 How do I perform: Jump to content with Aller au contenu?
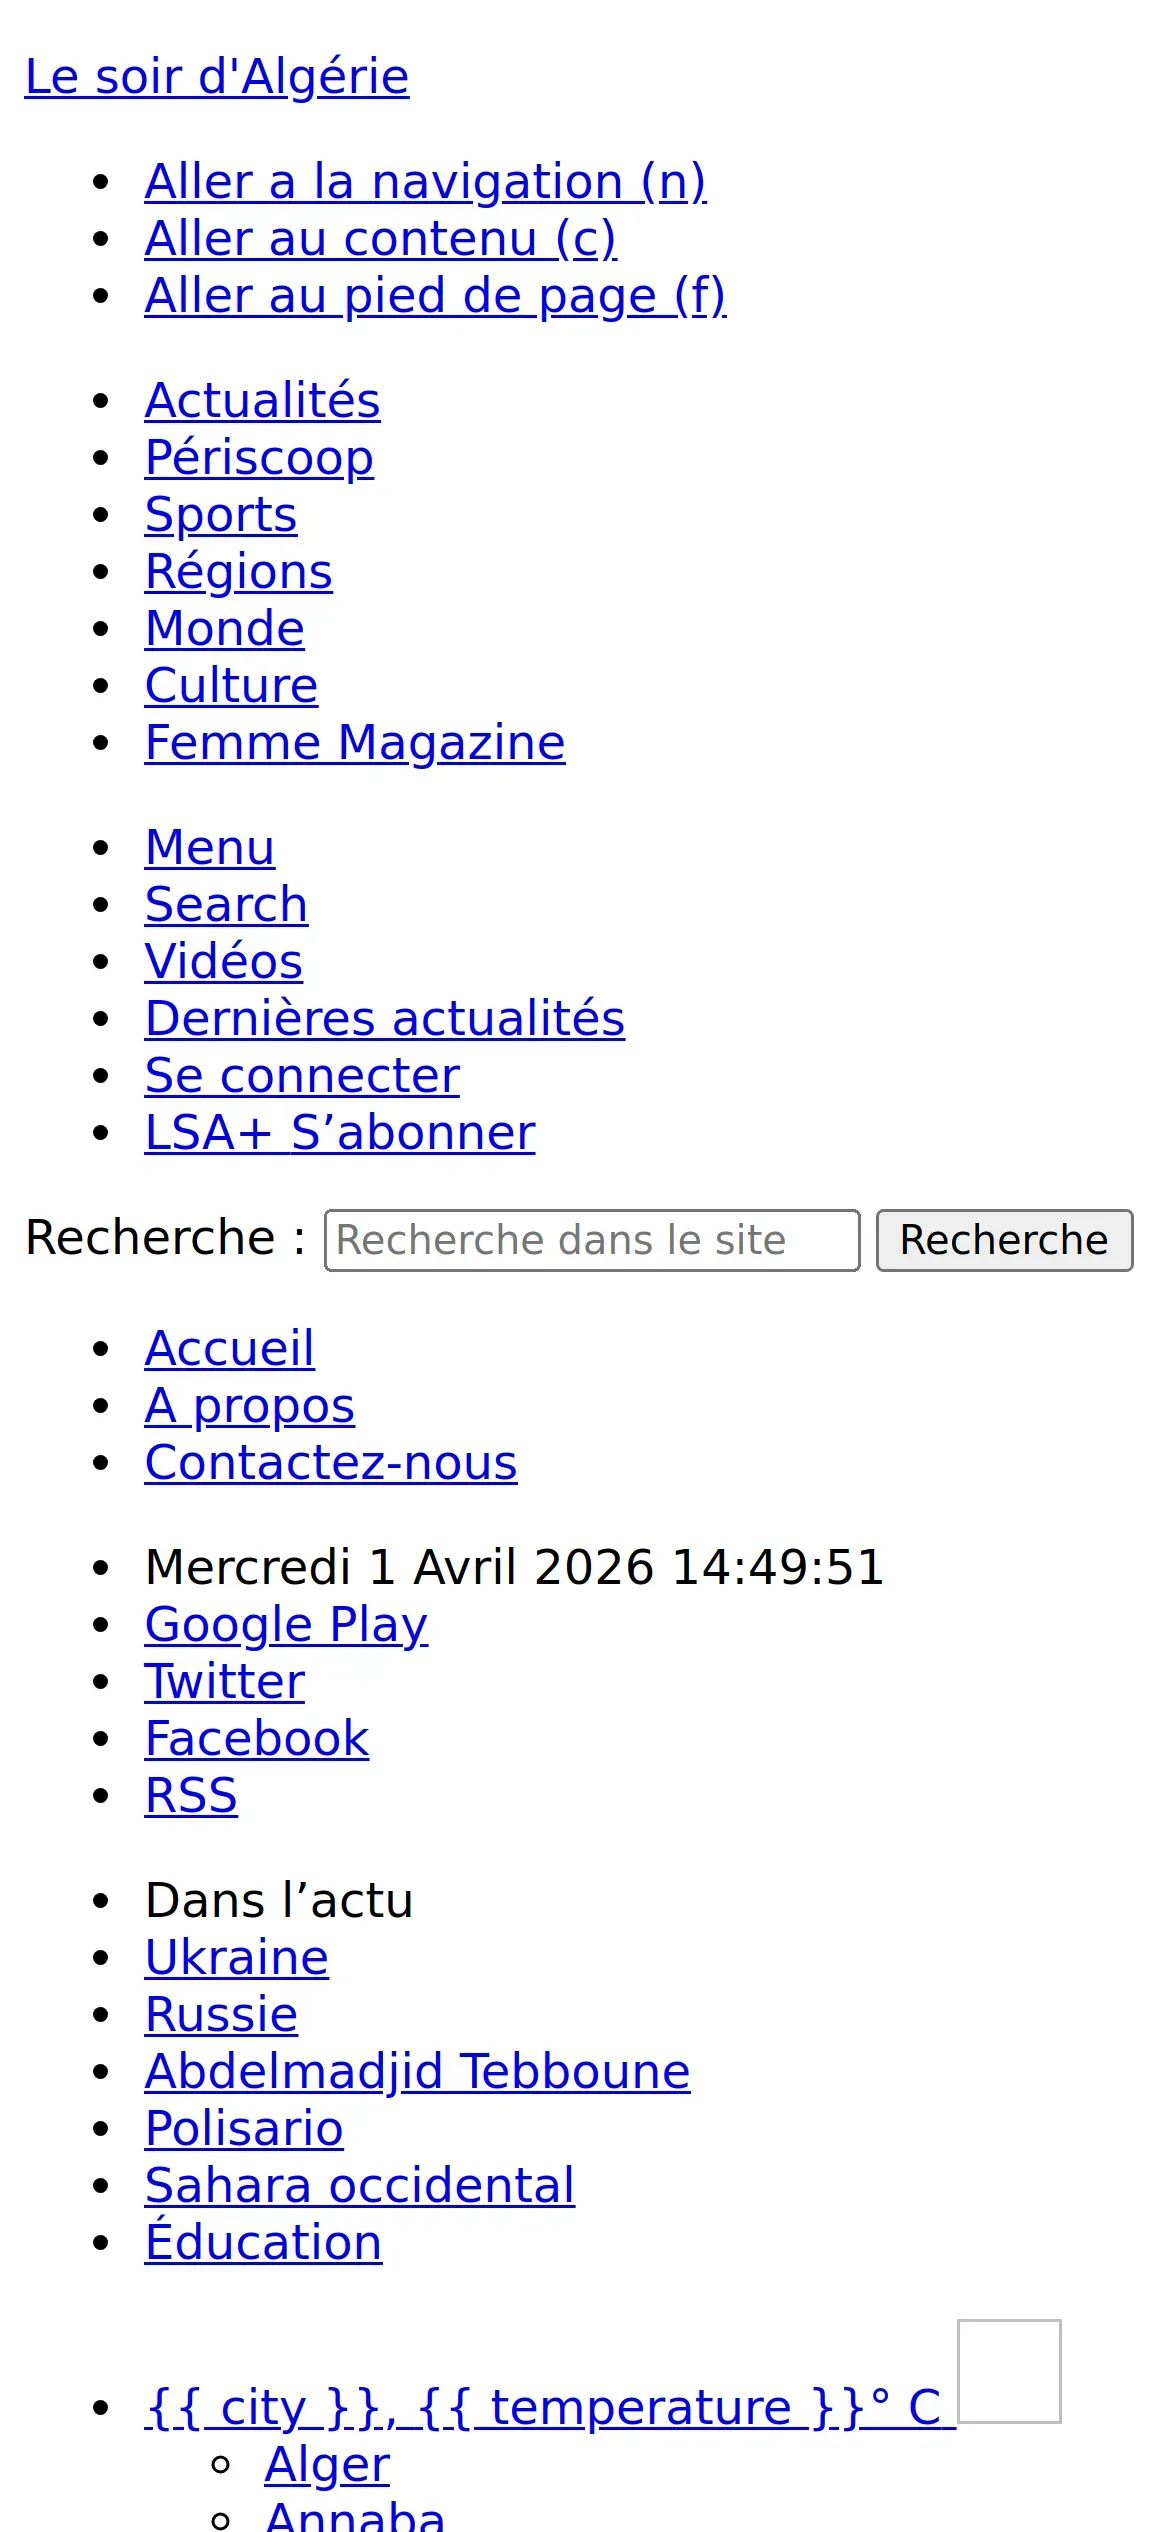coord(380,238)
